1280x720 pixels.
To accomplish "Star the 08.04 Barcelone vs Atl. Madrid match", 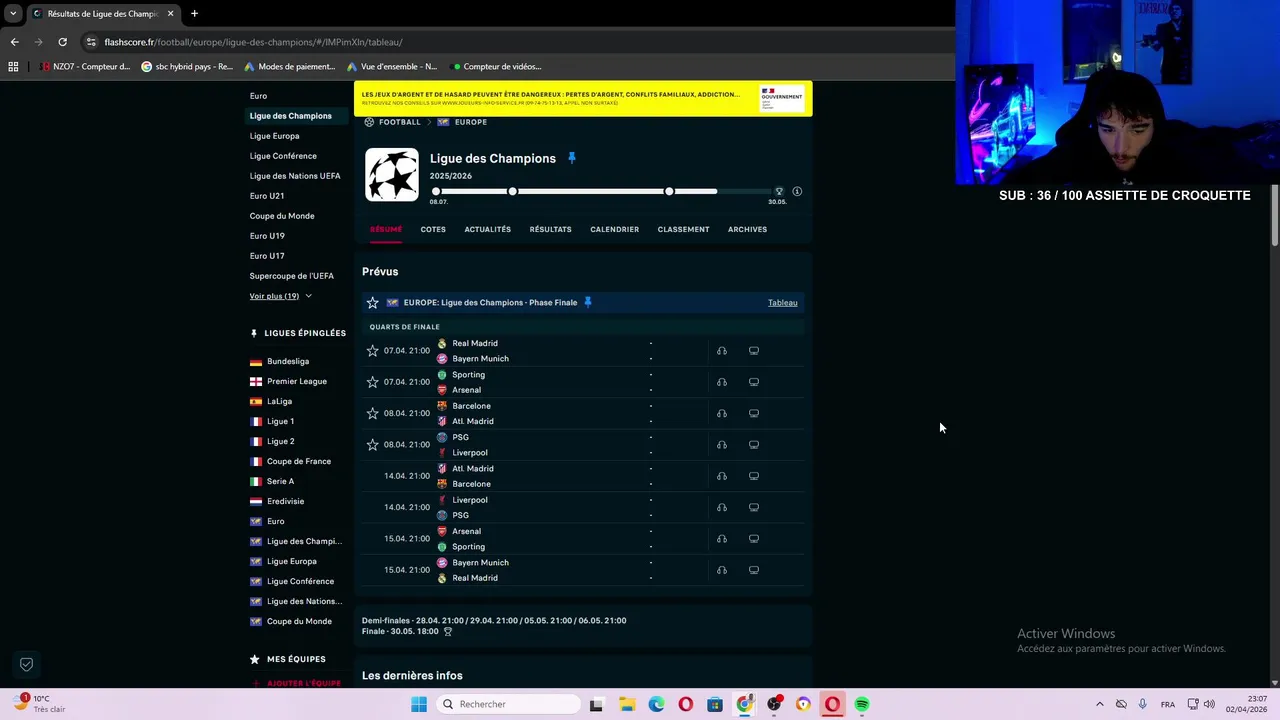I will click(x=373, y=413).
